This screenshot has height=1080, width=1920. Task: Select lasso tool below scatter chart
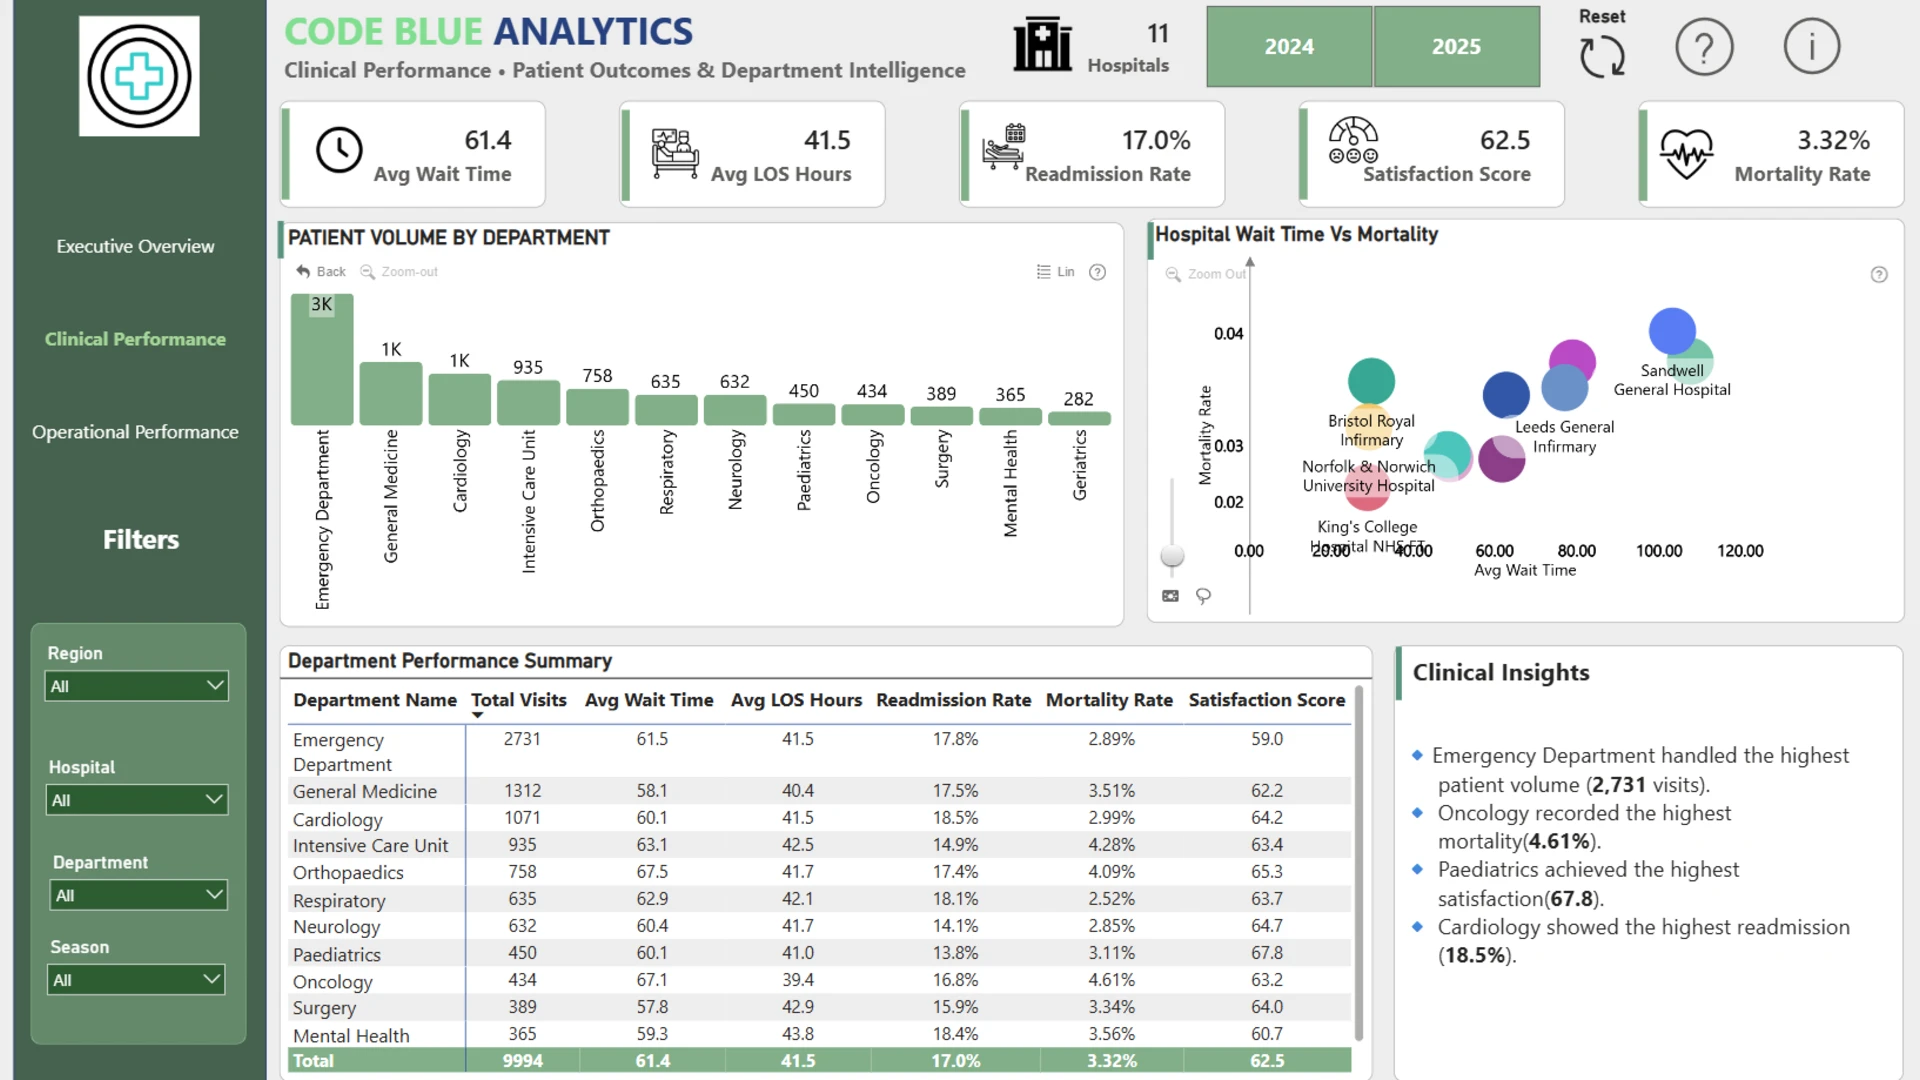(x=1203, y=596)
